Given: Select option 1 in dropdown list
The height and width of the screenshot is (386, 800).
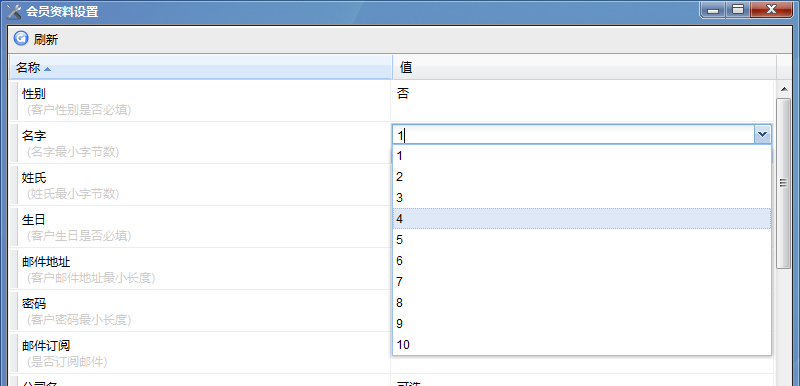Looking at the screenshot, I should tap(582, 156).
